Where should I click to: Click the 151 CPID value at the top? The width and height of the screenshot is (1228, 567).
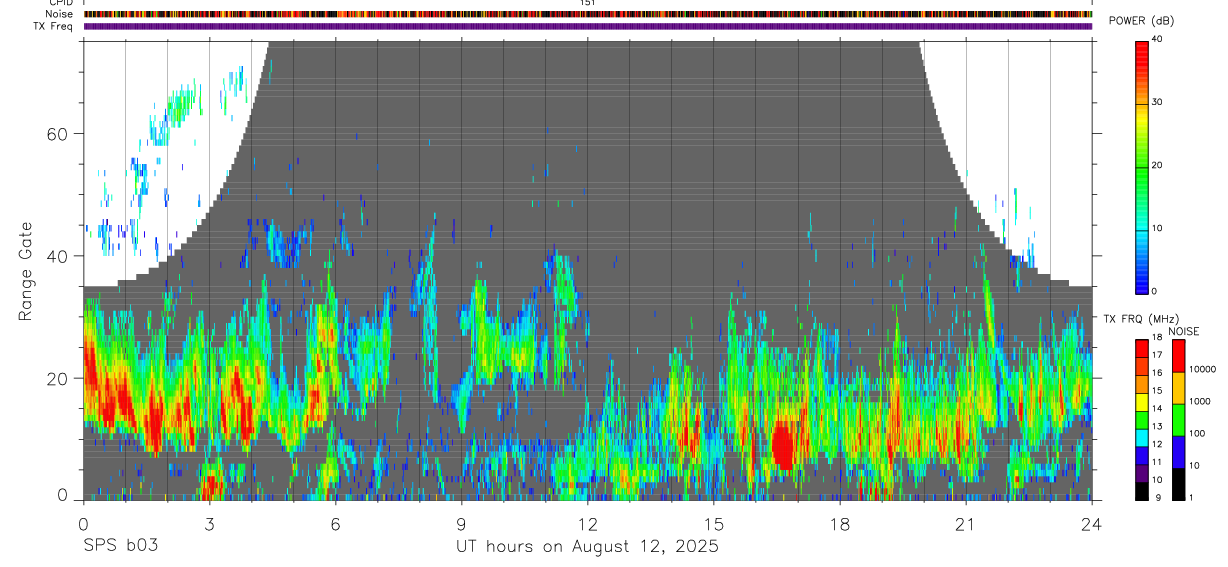pos(588,3)
